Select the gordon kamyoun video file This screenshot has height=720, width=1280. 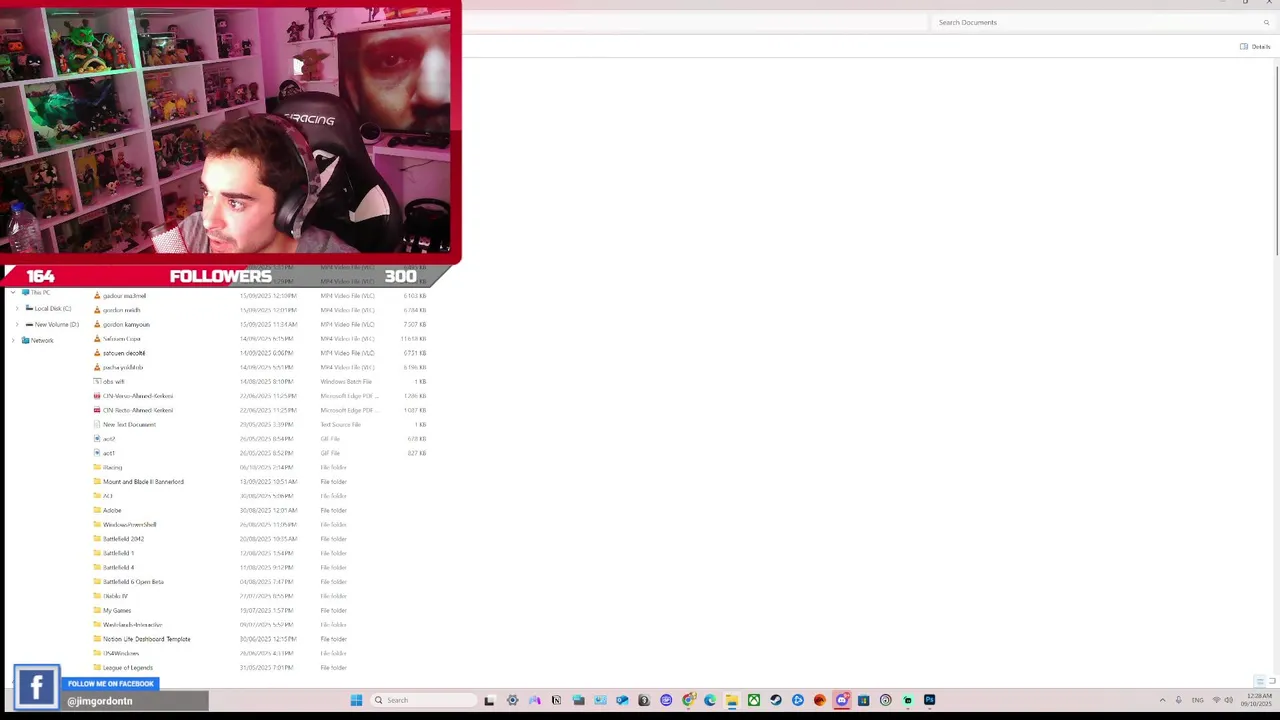[x=126, y=324]
